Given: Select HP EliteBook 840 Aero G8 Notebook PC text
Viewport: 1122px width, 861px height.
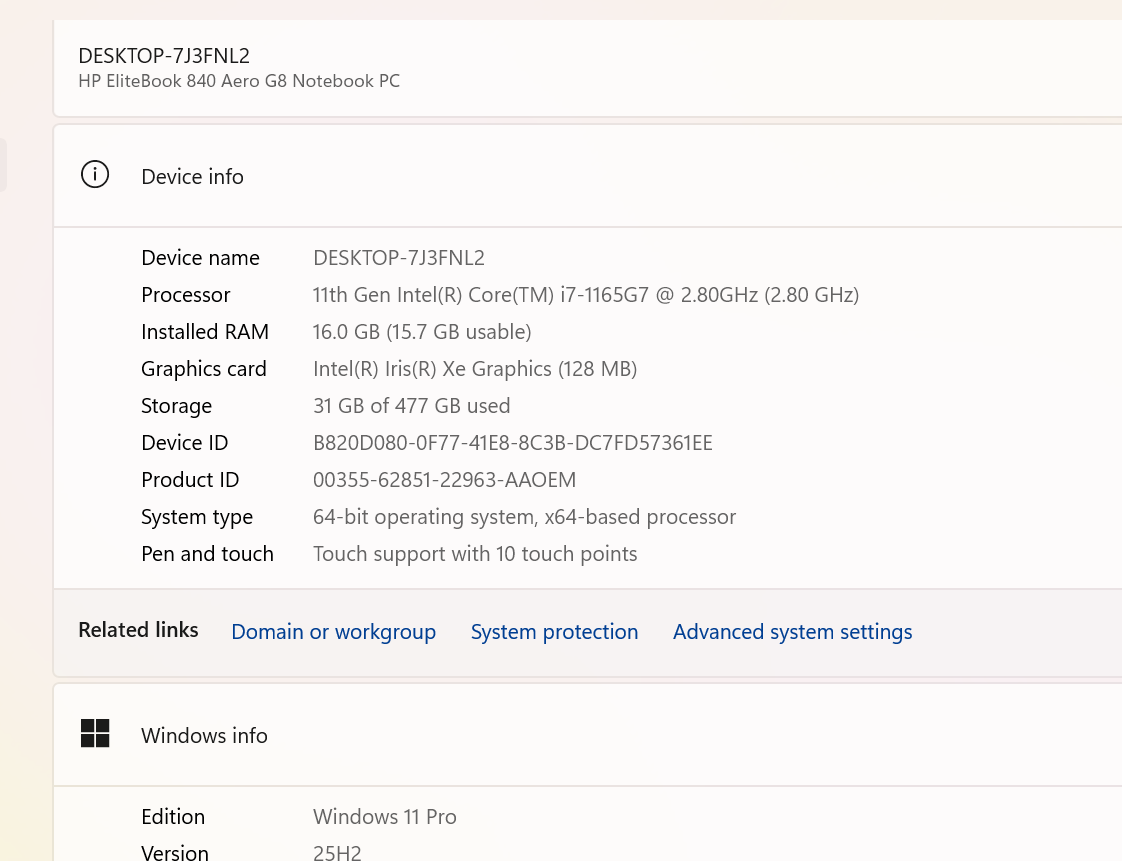Looking at the screenshot, I should pos(239,81).
